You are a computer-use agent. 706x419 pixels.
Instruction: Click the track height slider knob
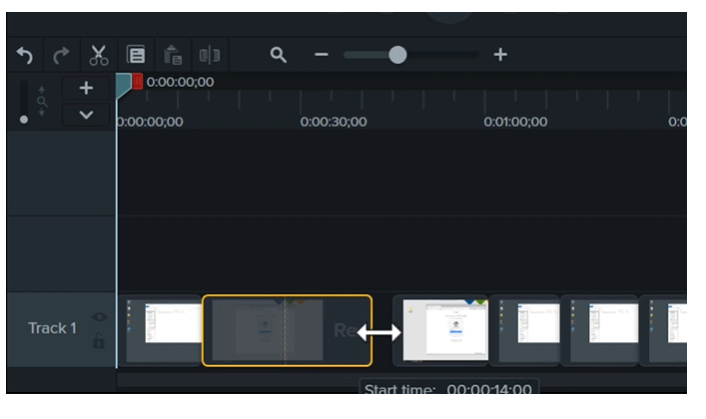24,120
